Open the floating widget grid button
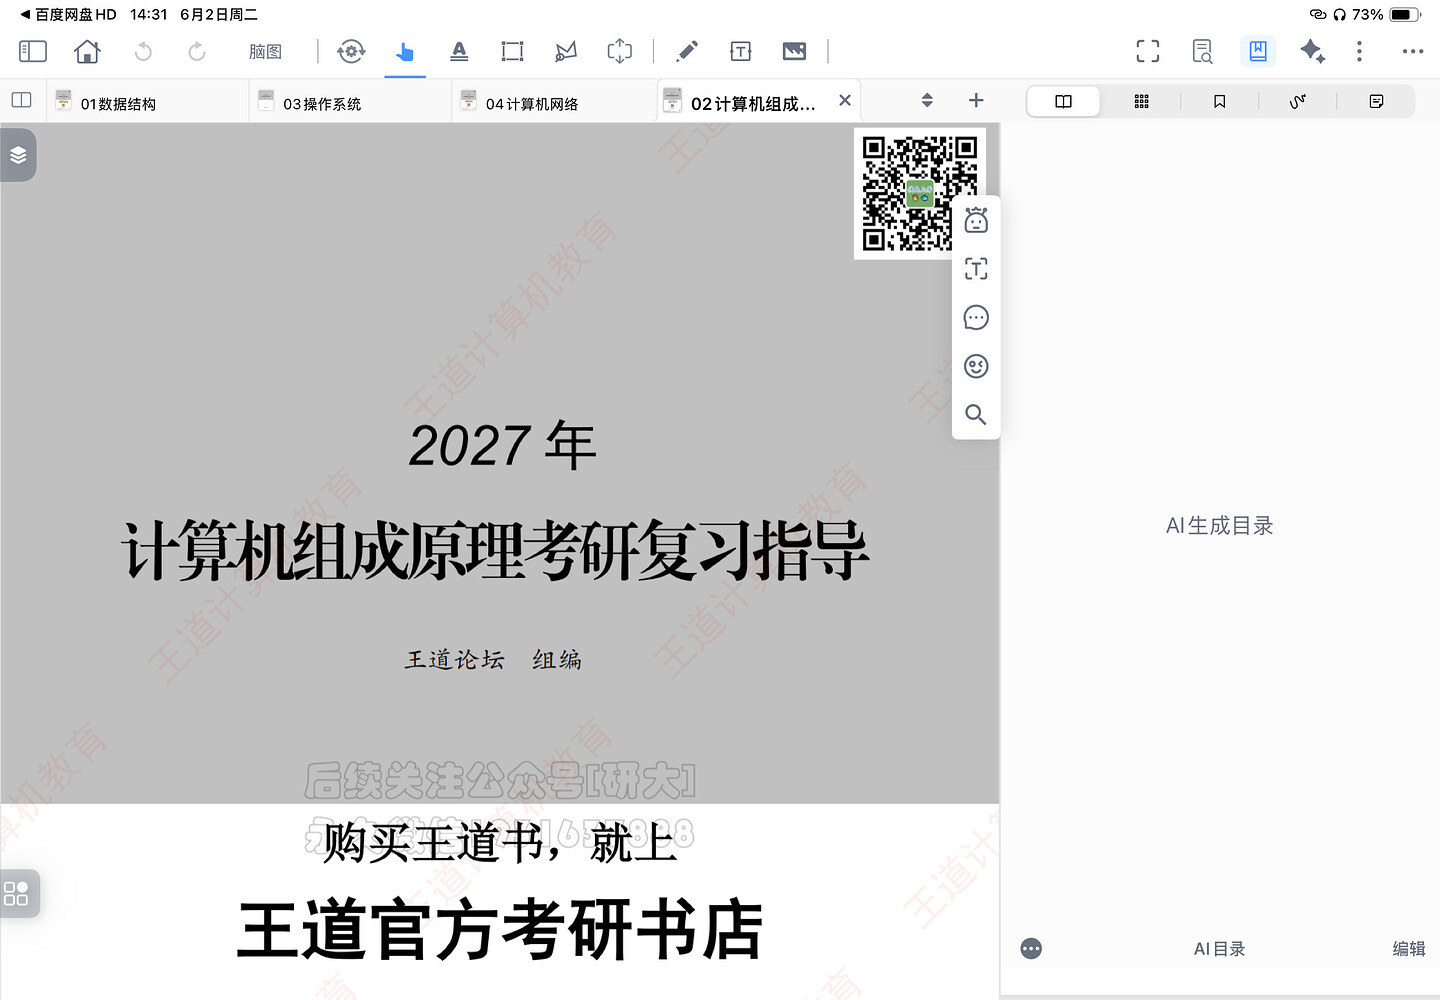Screen dimensions: 1440x1000 click(18, 893)
